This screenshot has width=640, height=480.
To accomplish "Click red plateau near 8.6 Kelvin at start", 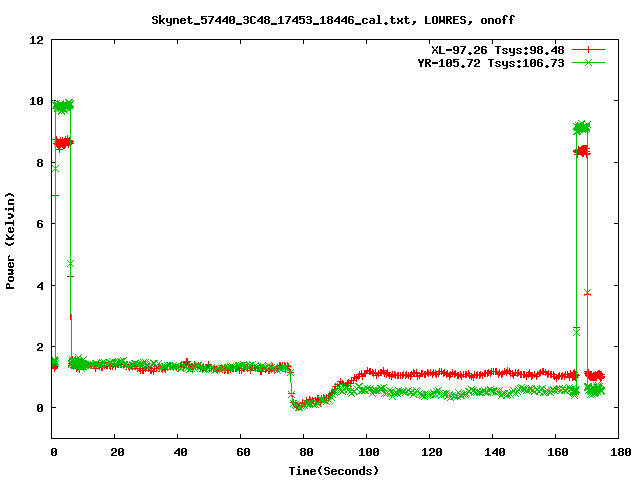I will click(63, 143).
